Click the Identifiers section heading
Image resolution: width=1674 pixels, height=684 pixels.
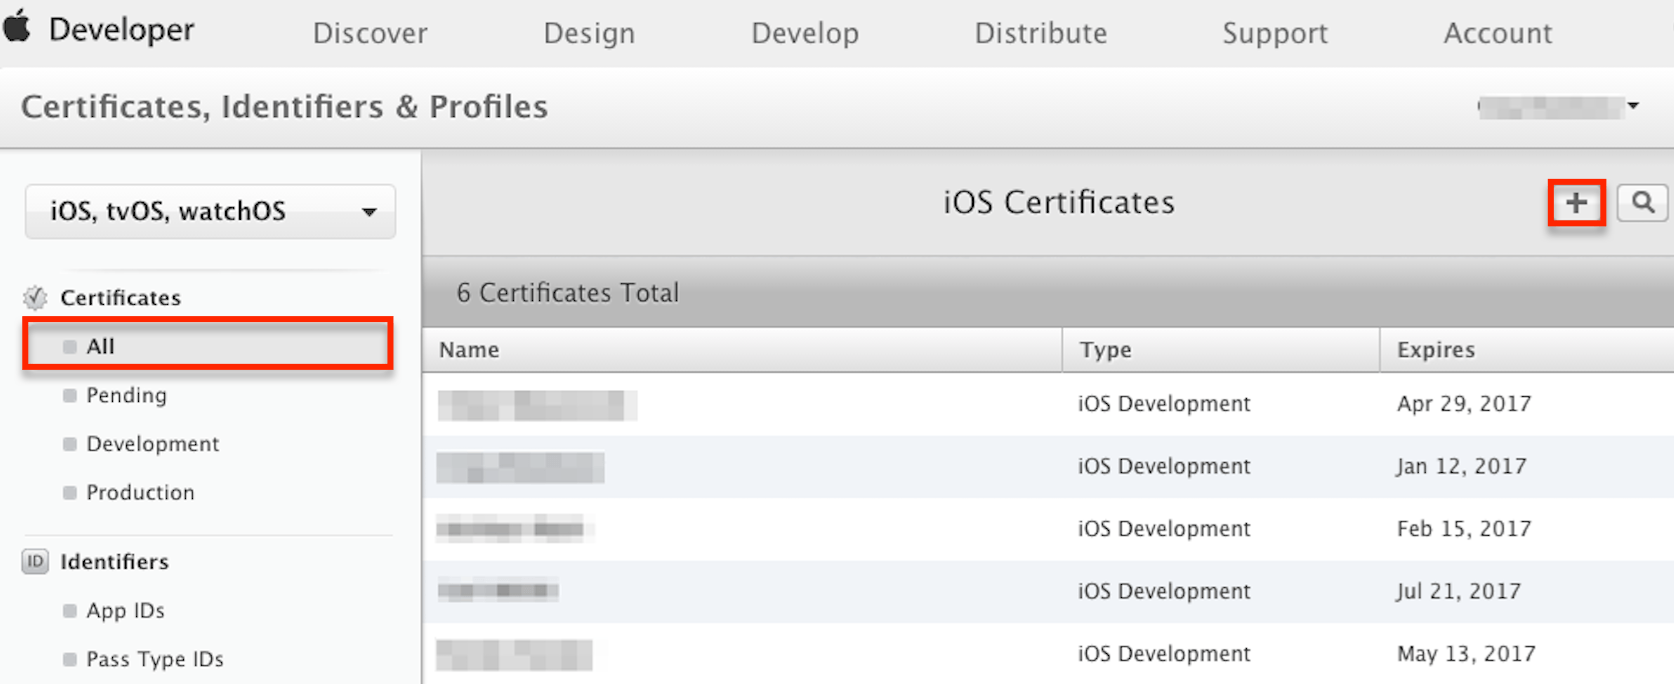114,561
